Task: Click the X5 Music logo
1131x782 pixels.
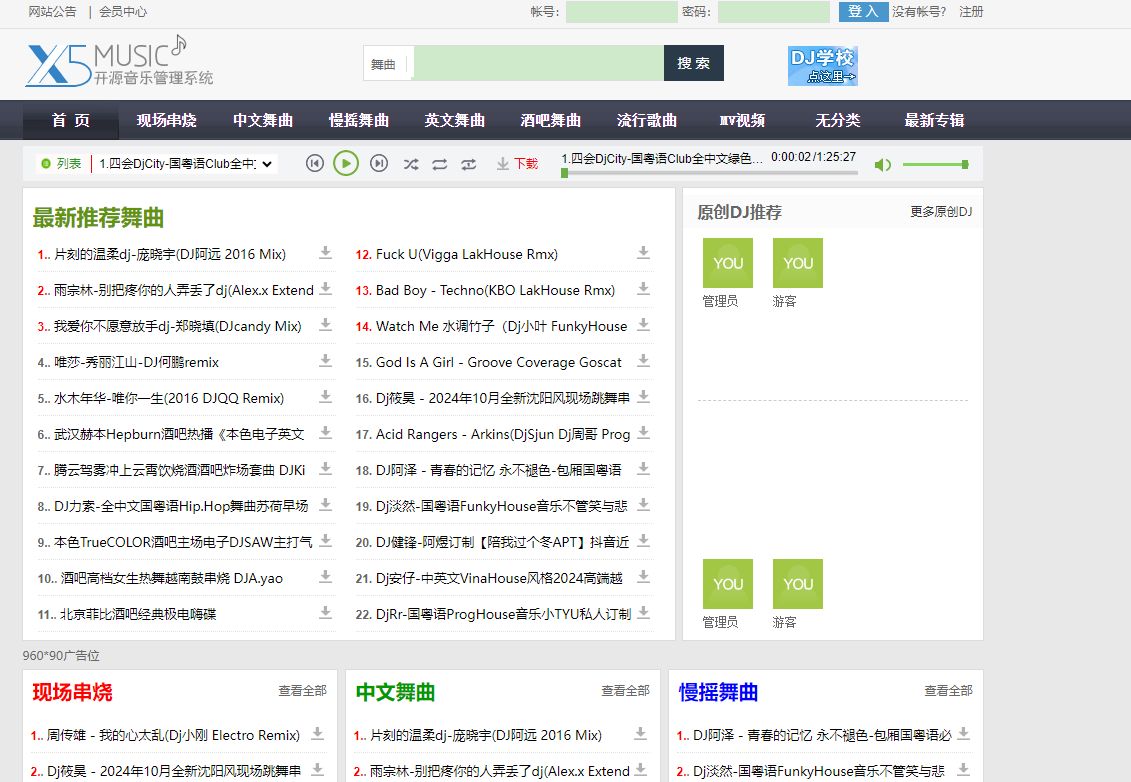Action: 120,61
